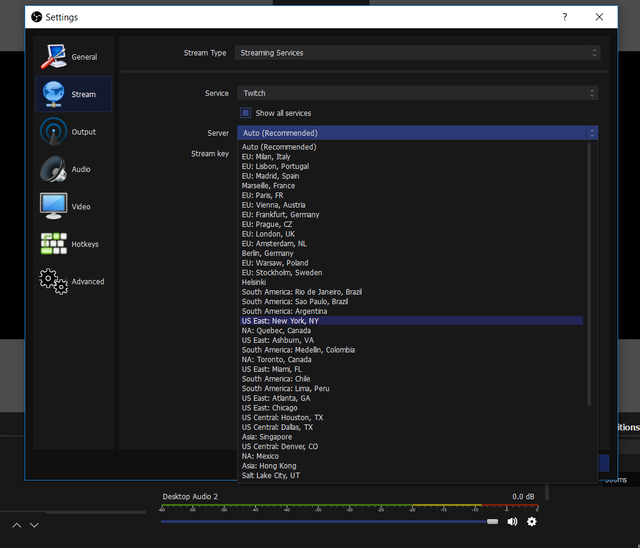Expand the Stream Type dropdown

(x=417, y=53)
